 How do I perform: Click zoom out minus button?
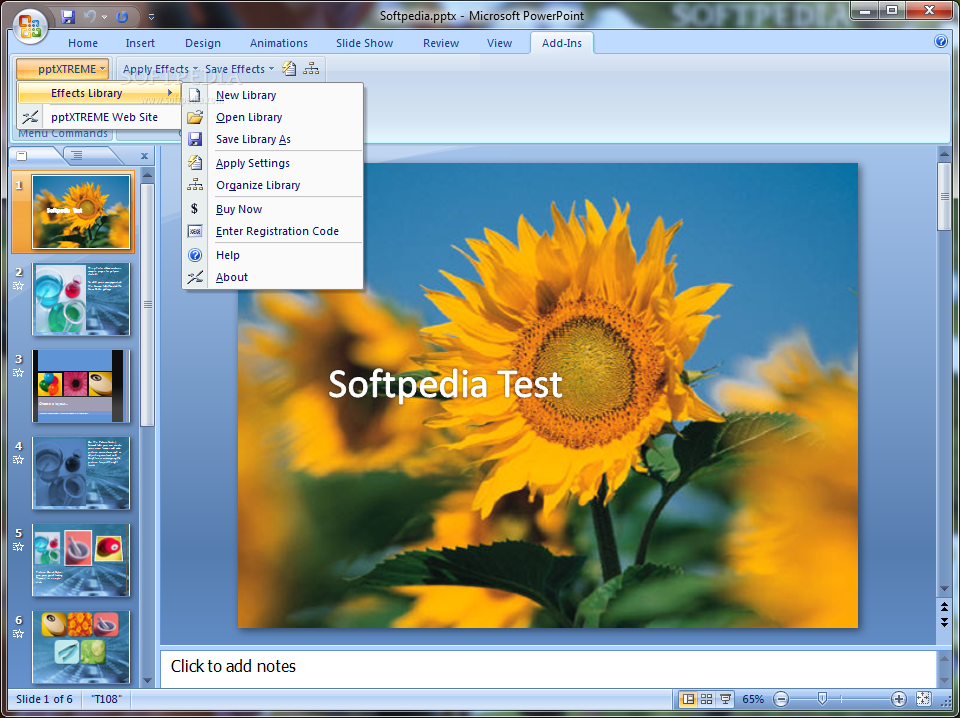click(781, 698)
